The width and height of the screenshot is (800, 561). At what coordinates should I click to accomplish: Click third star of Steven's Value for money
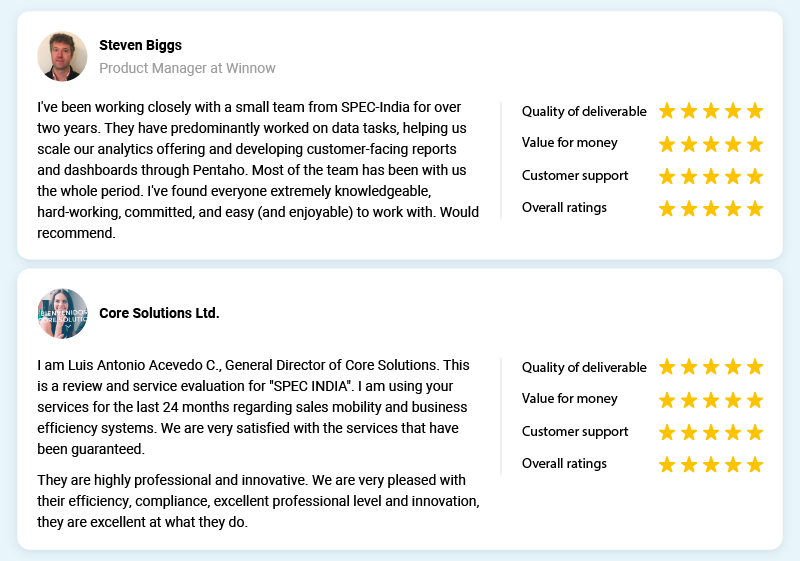tap(711, 144)
